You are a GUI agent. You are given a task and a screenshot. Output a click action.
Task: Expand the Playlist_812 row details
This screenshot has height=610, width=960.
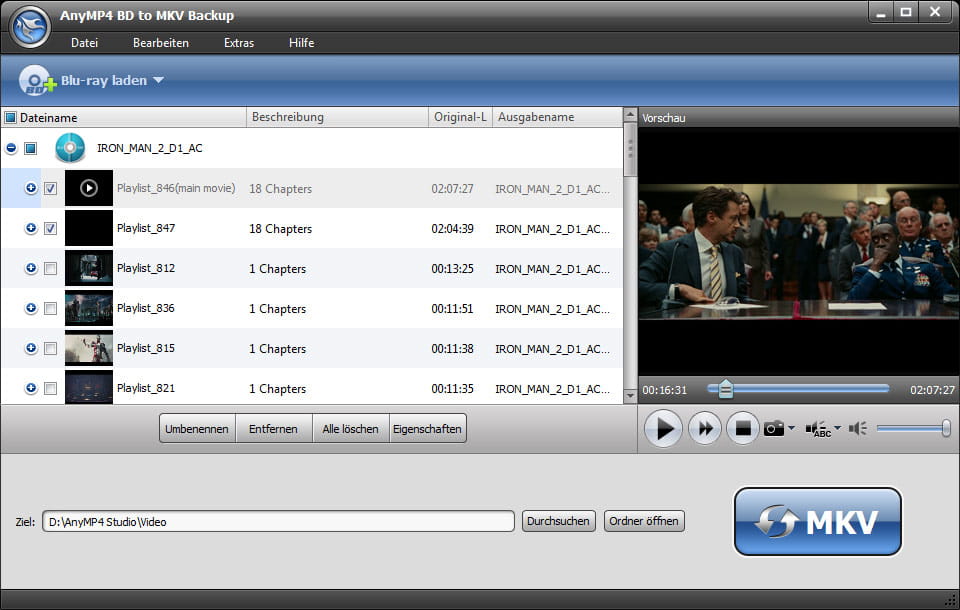tap(31, 268)
